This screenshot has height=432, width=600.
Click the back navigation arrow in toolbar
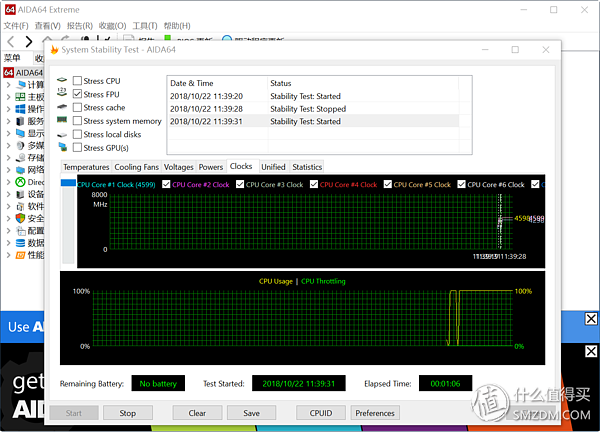click(x=10, y=42)
